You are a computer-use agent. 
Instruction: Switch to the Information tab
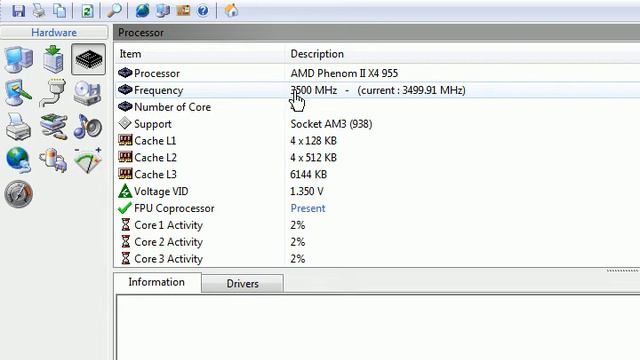(x=157, y=282)
